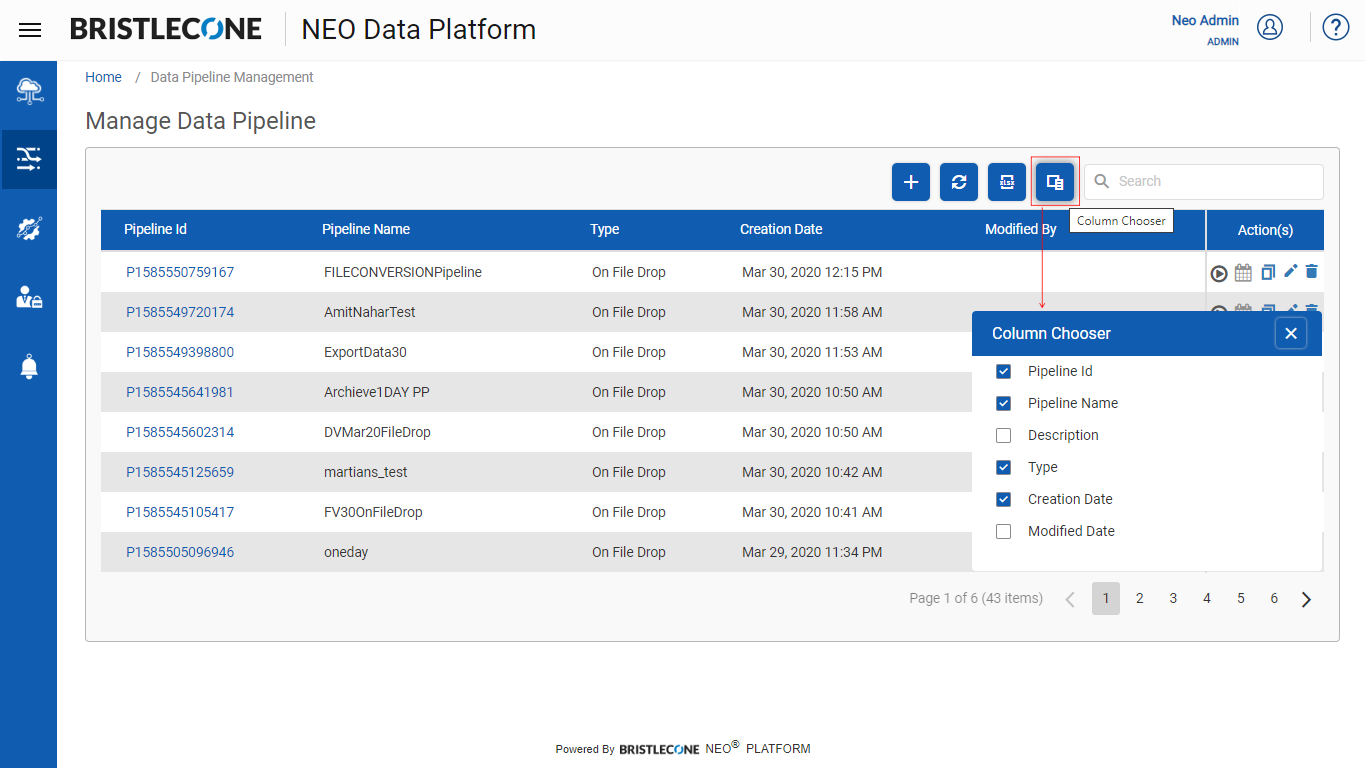The height and width of the screenshot is (768, 1366).
Task: Open the gear tools sidebar icon
Action: pos(29,228)
